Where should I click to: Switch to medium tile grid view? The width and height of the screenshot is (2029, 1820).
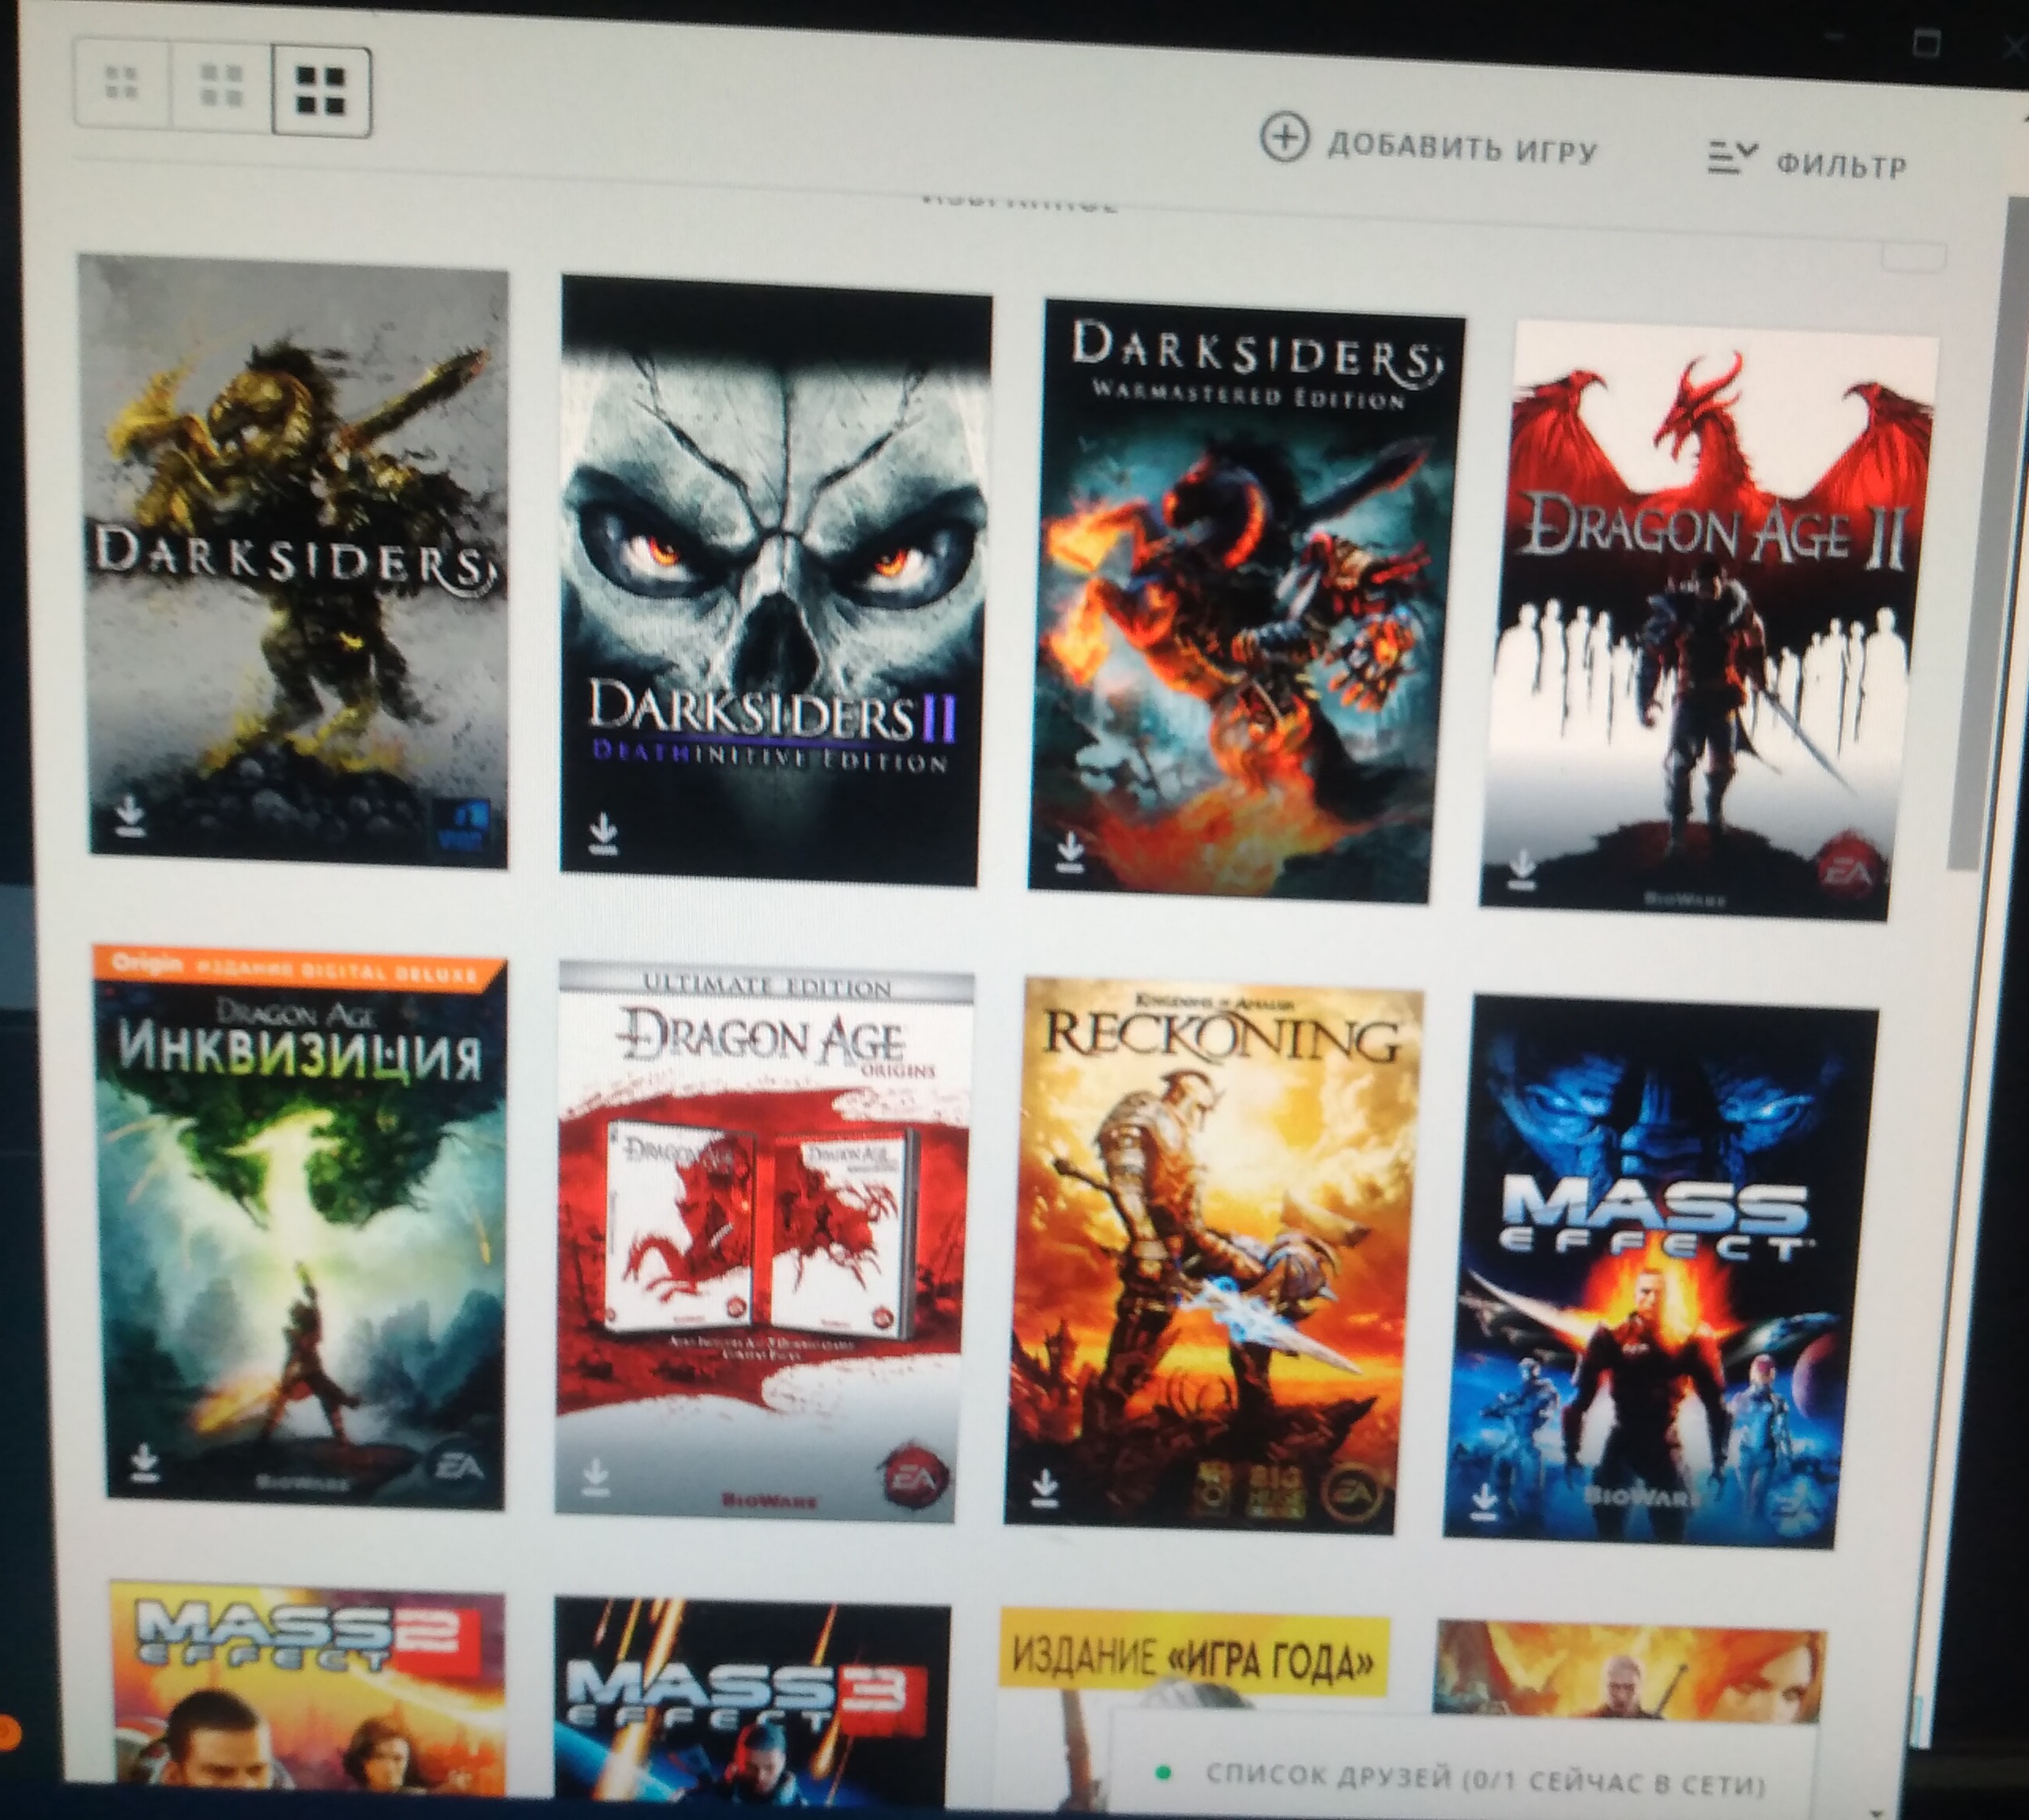pyautogui.click(x=222, y=86)
